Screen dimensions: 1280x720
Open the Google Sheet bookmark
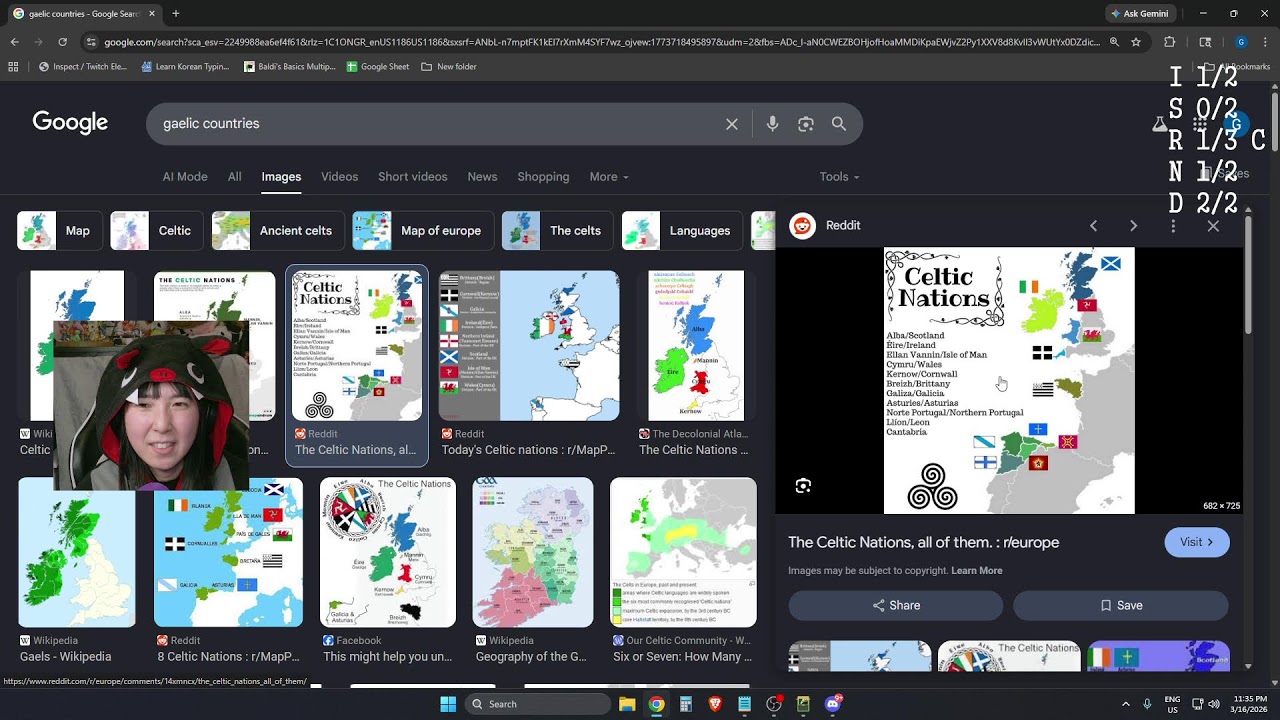coord(378,67)
